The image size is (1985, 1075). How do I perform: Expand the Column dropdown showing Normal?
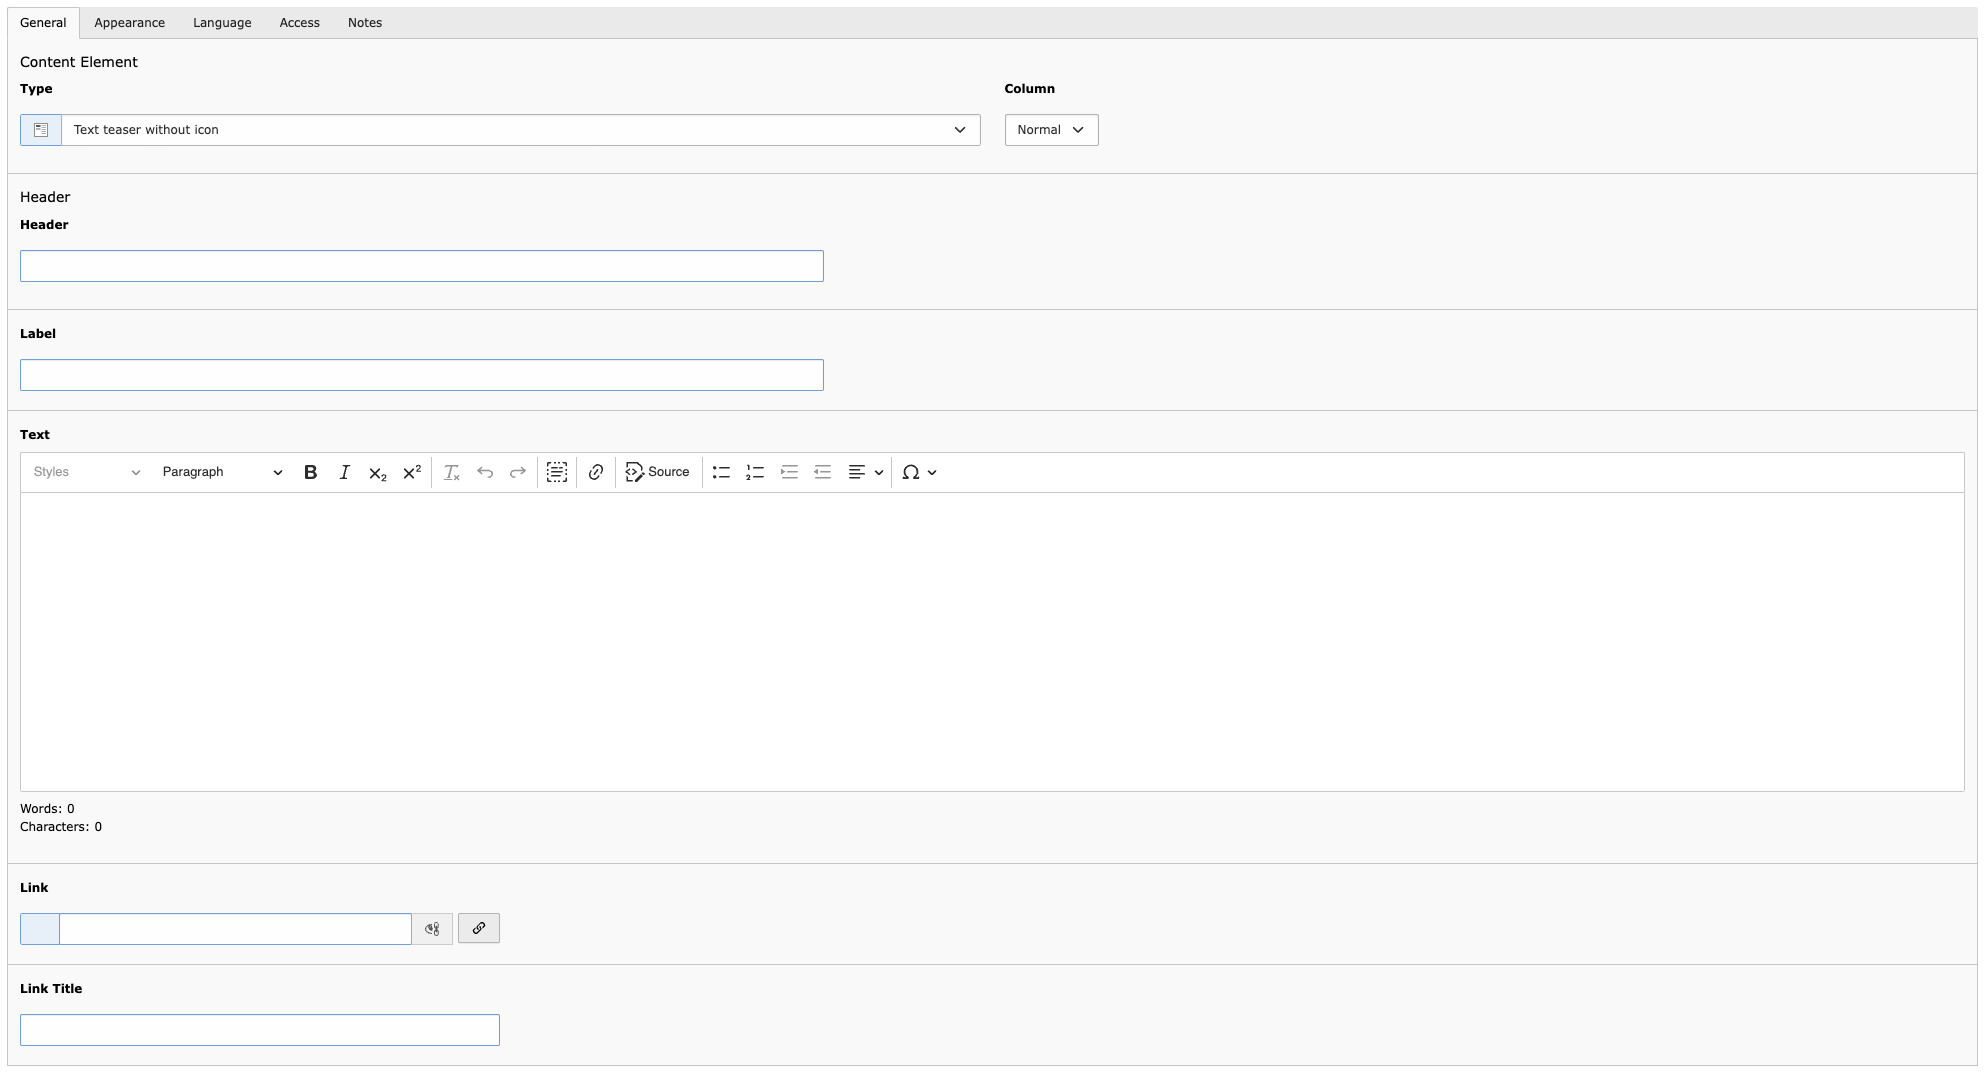[1051, 130]
